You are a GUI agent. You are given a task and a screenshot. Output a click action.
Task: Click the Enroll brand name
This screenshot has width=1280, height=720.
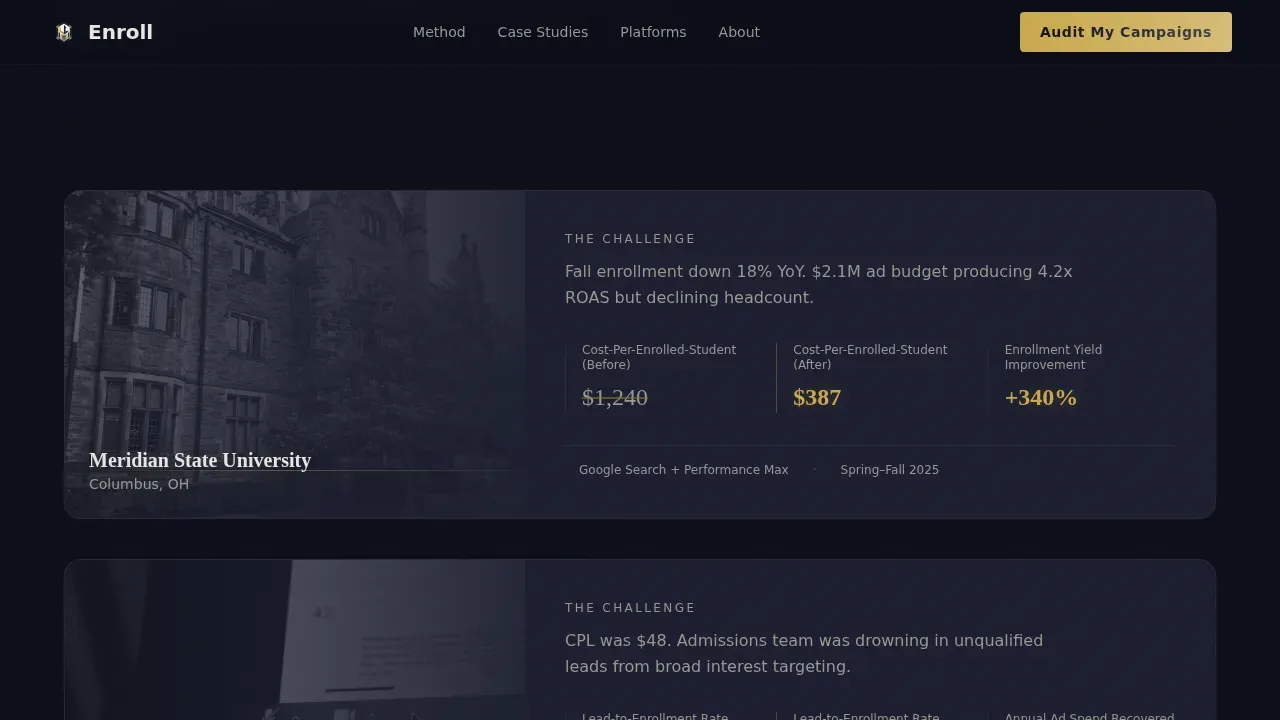[120, 32]
